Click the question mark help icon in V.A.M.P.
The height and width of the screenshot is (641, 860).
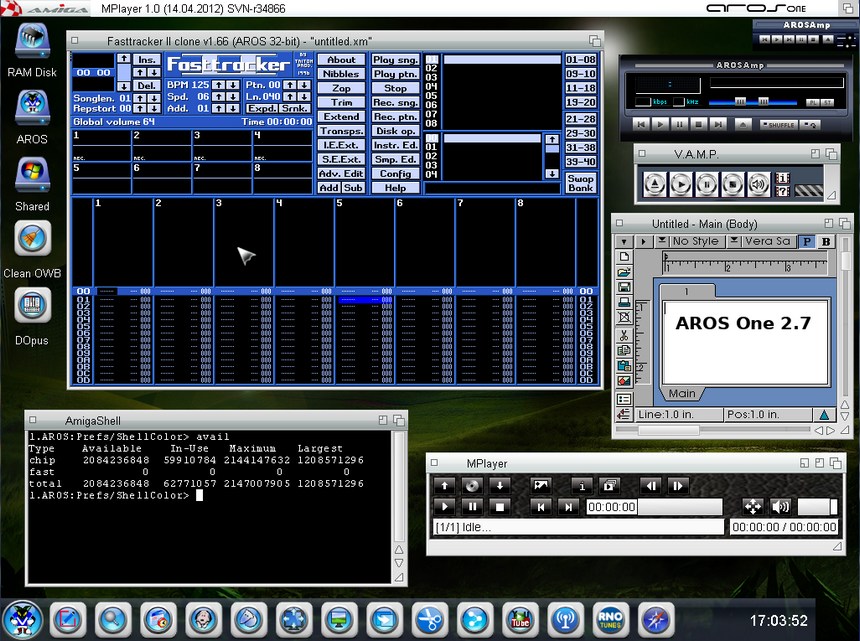tap(783, 191)
